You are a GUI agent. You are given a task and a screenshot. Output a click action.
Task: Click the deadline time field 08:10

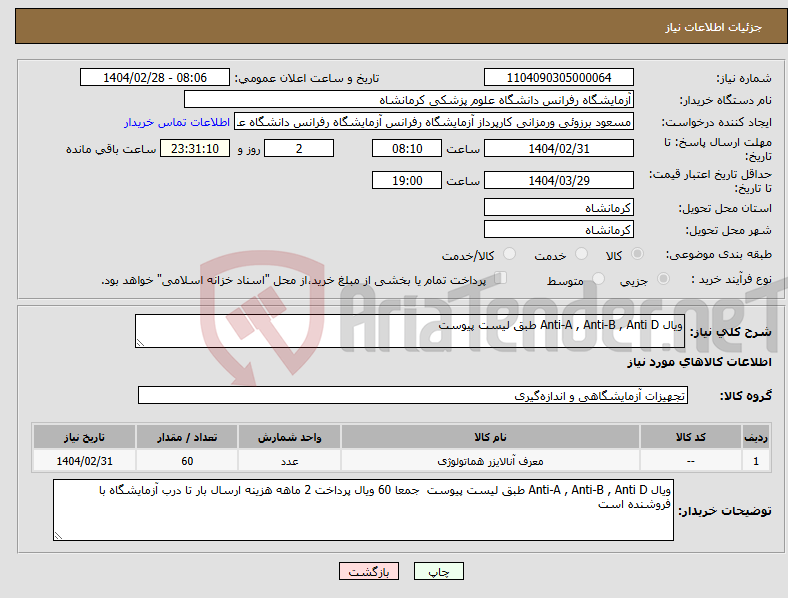point(407,148)
